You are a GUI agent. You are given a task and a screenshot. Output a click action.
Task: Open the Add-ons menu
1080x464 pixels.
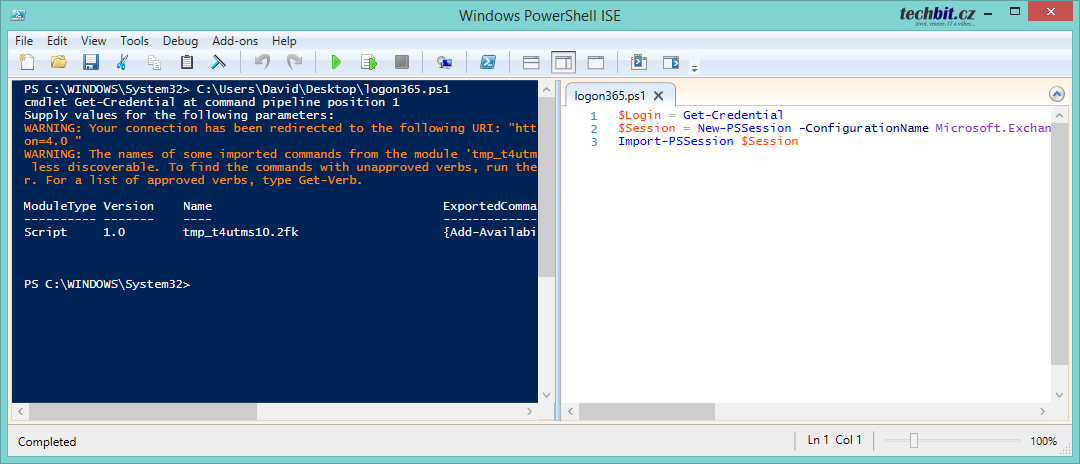tap(234, 41)
